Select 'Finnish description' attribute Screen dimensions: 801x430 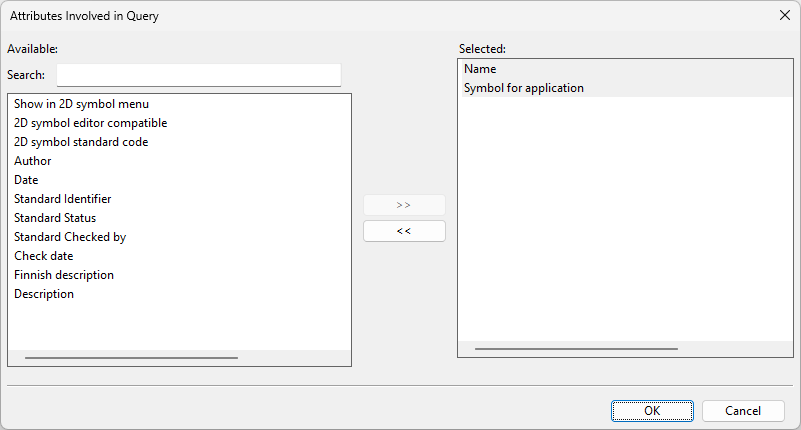(64, 275)
